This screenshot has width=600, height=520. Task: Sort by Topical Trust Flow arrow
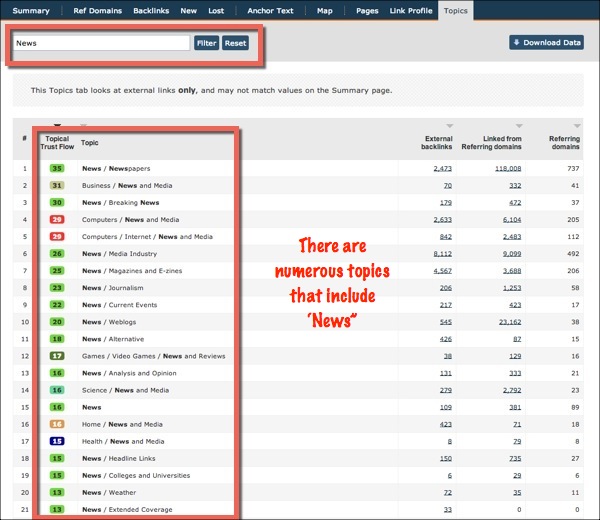57,125
